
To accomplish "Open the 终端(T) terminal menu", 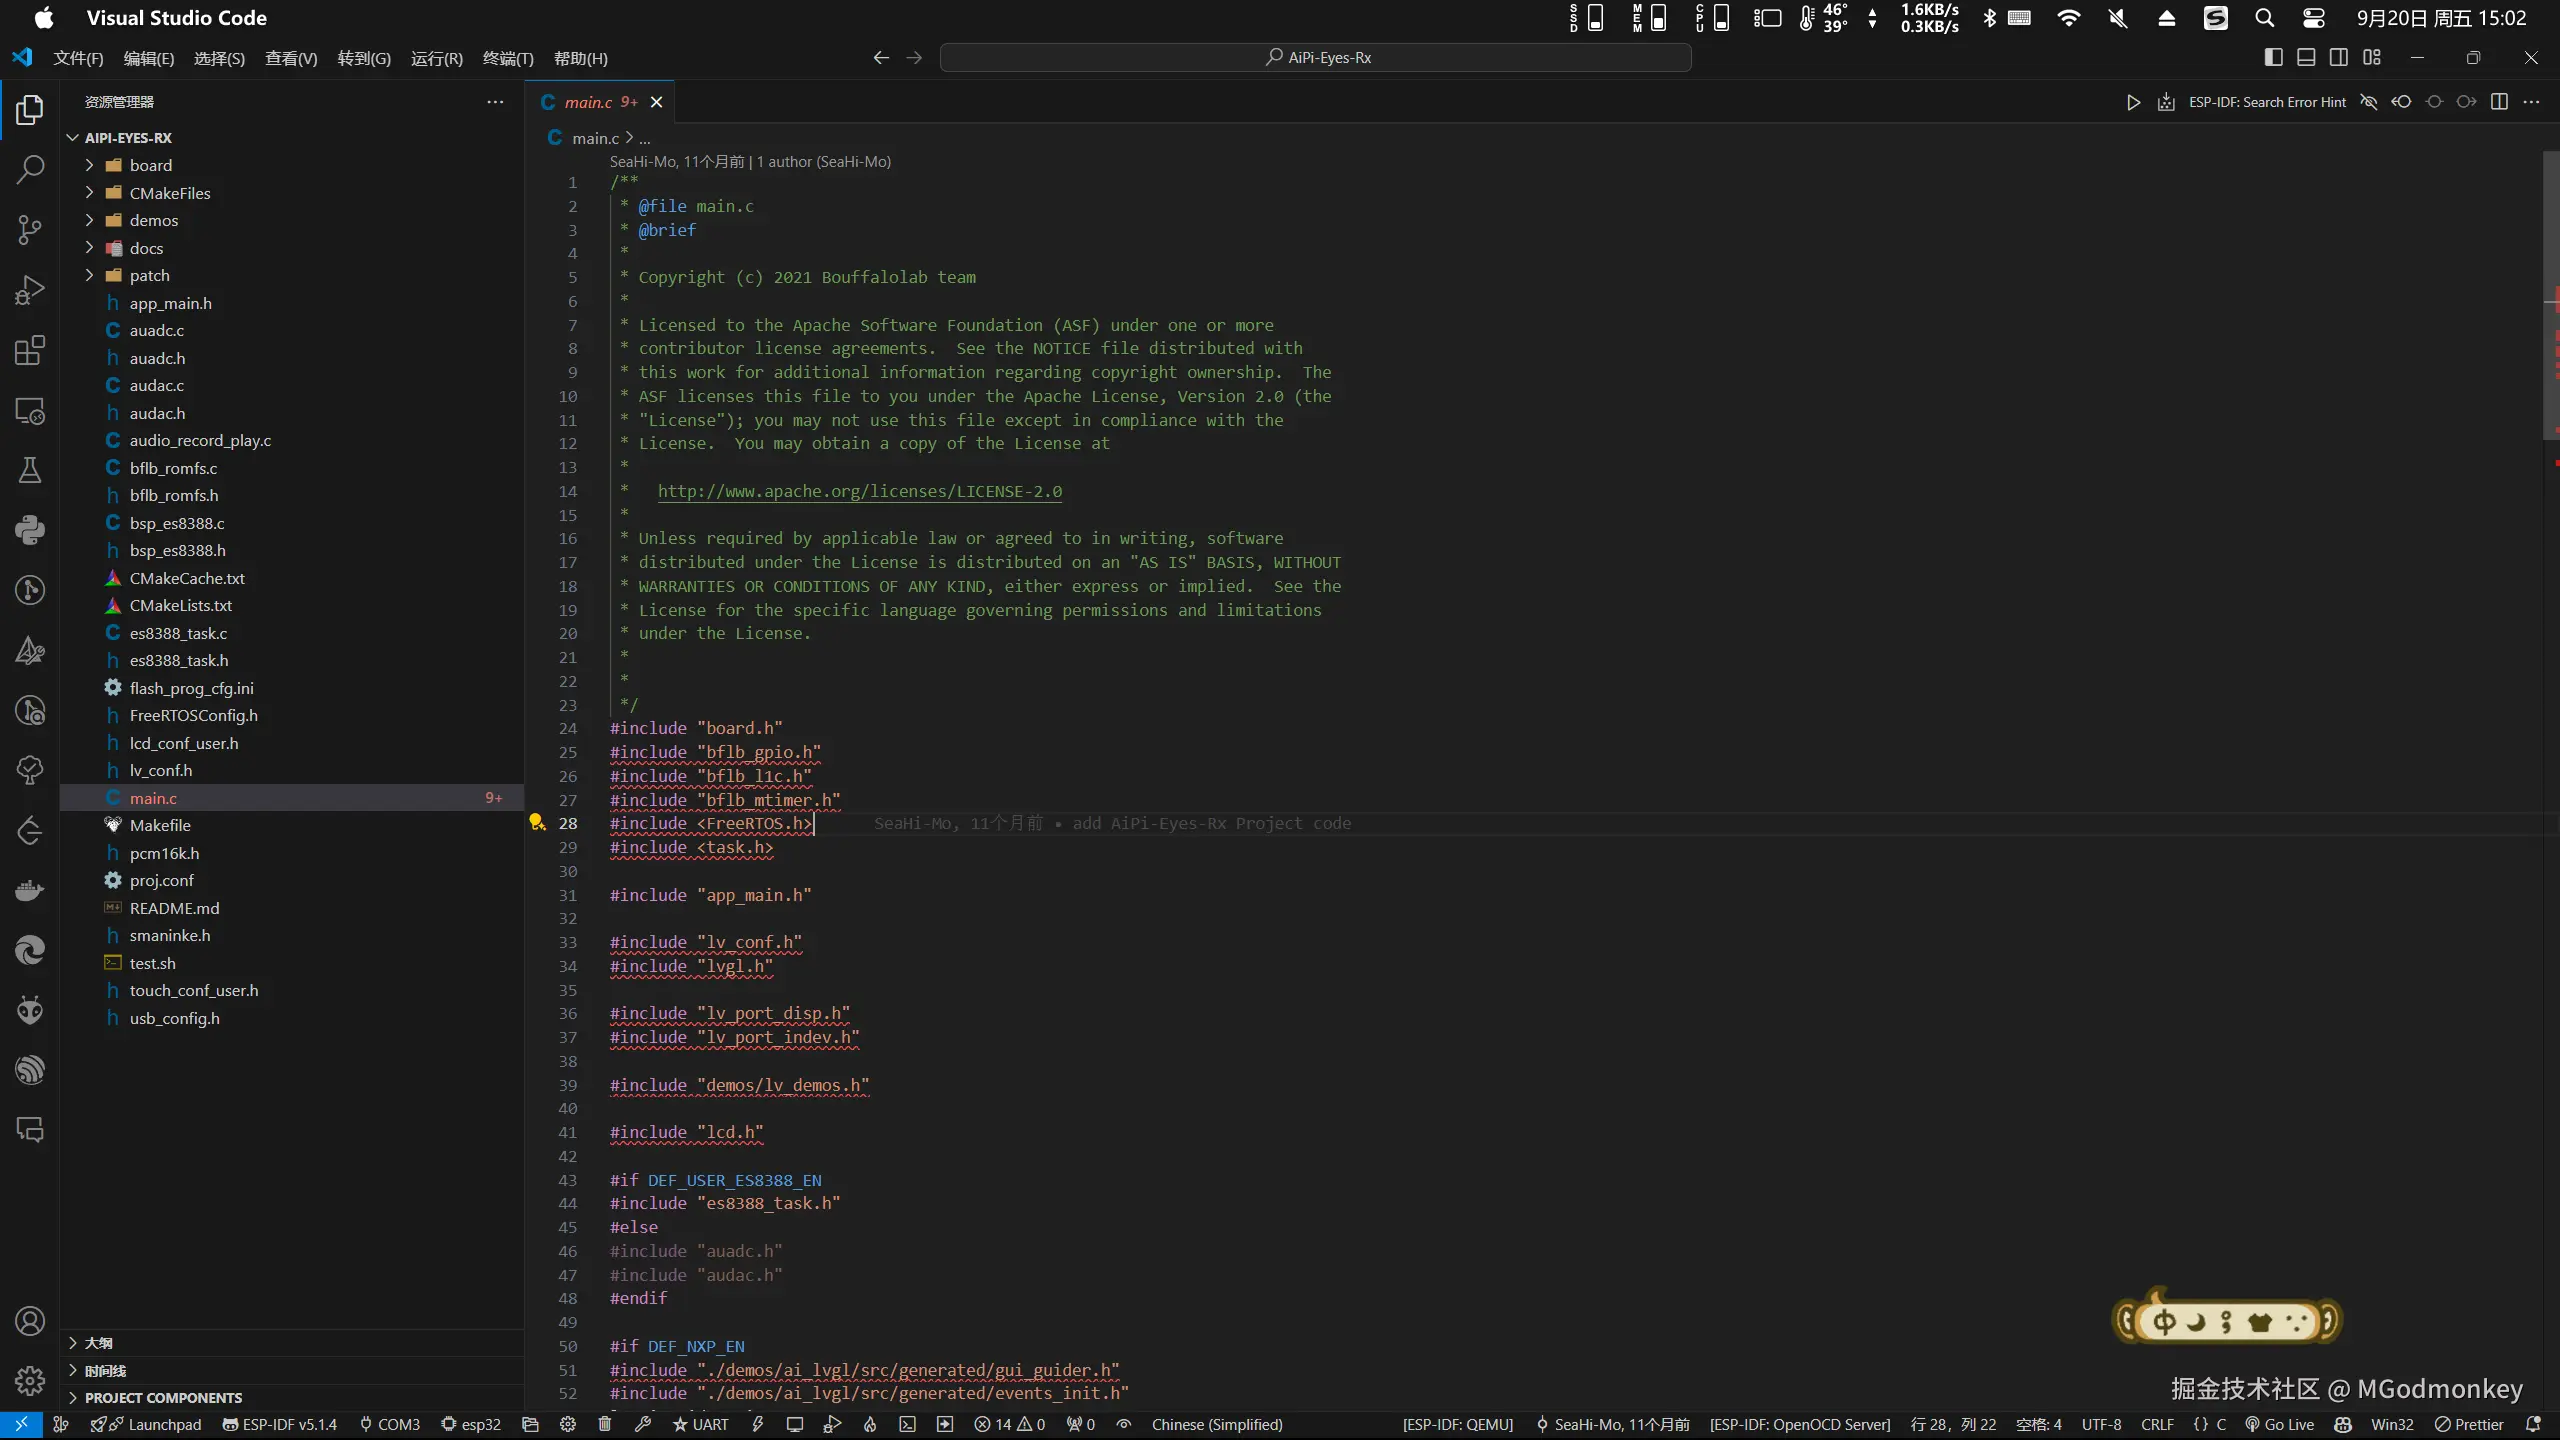I will click(508, 58).
